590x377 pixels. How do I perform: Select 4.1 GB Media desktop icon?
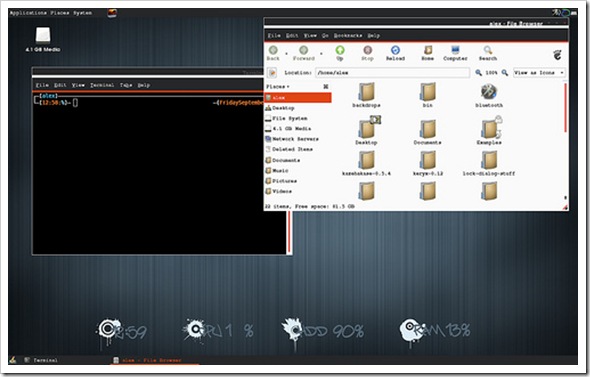coord(43,39)
